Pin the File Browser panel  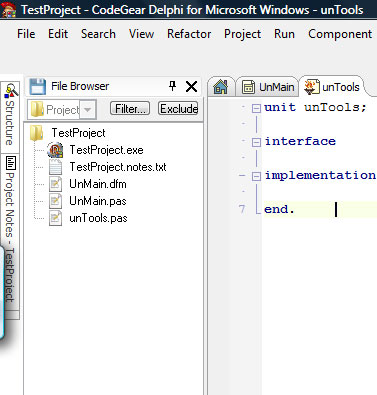tap(172, 86)
